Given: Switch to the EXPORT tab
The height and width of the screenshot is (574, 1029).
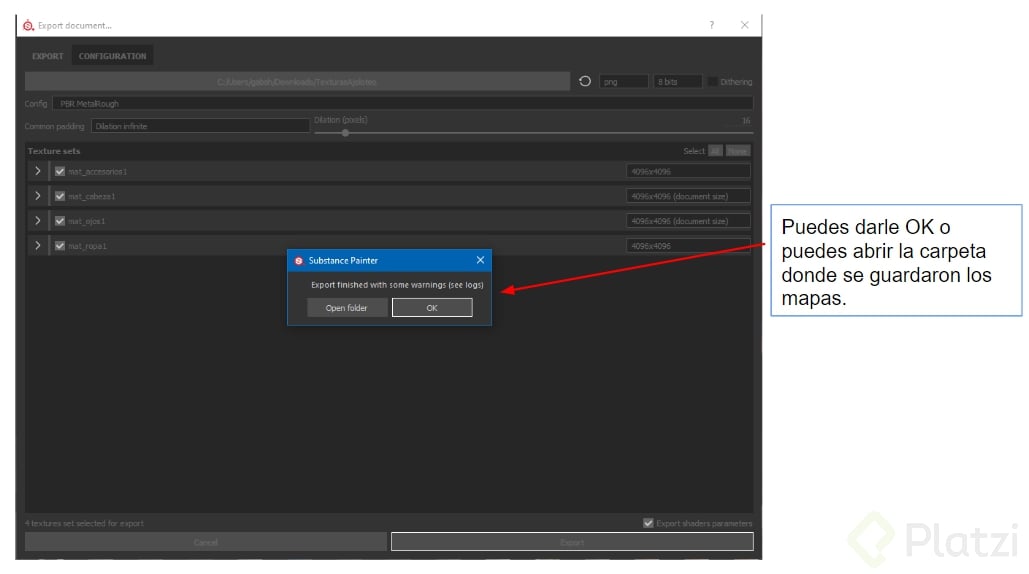Looking at the screenshot, I should click(x=48, y=56).
